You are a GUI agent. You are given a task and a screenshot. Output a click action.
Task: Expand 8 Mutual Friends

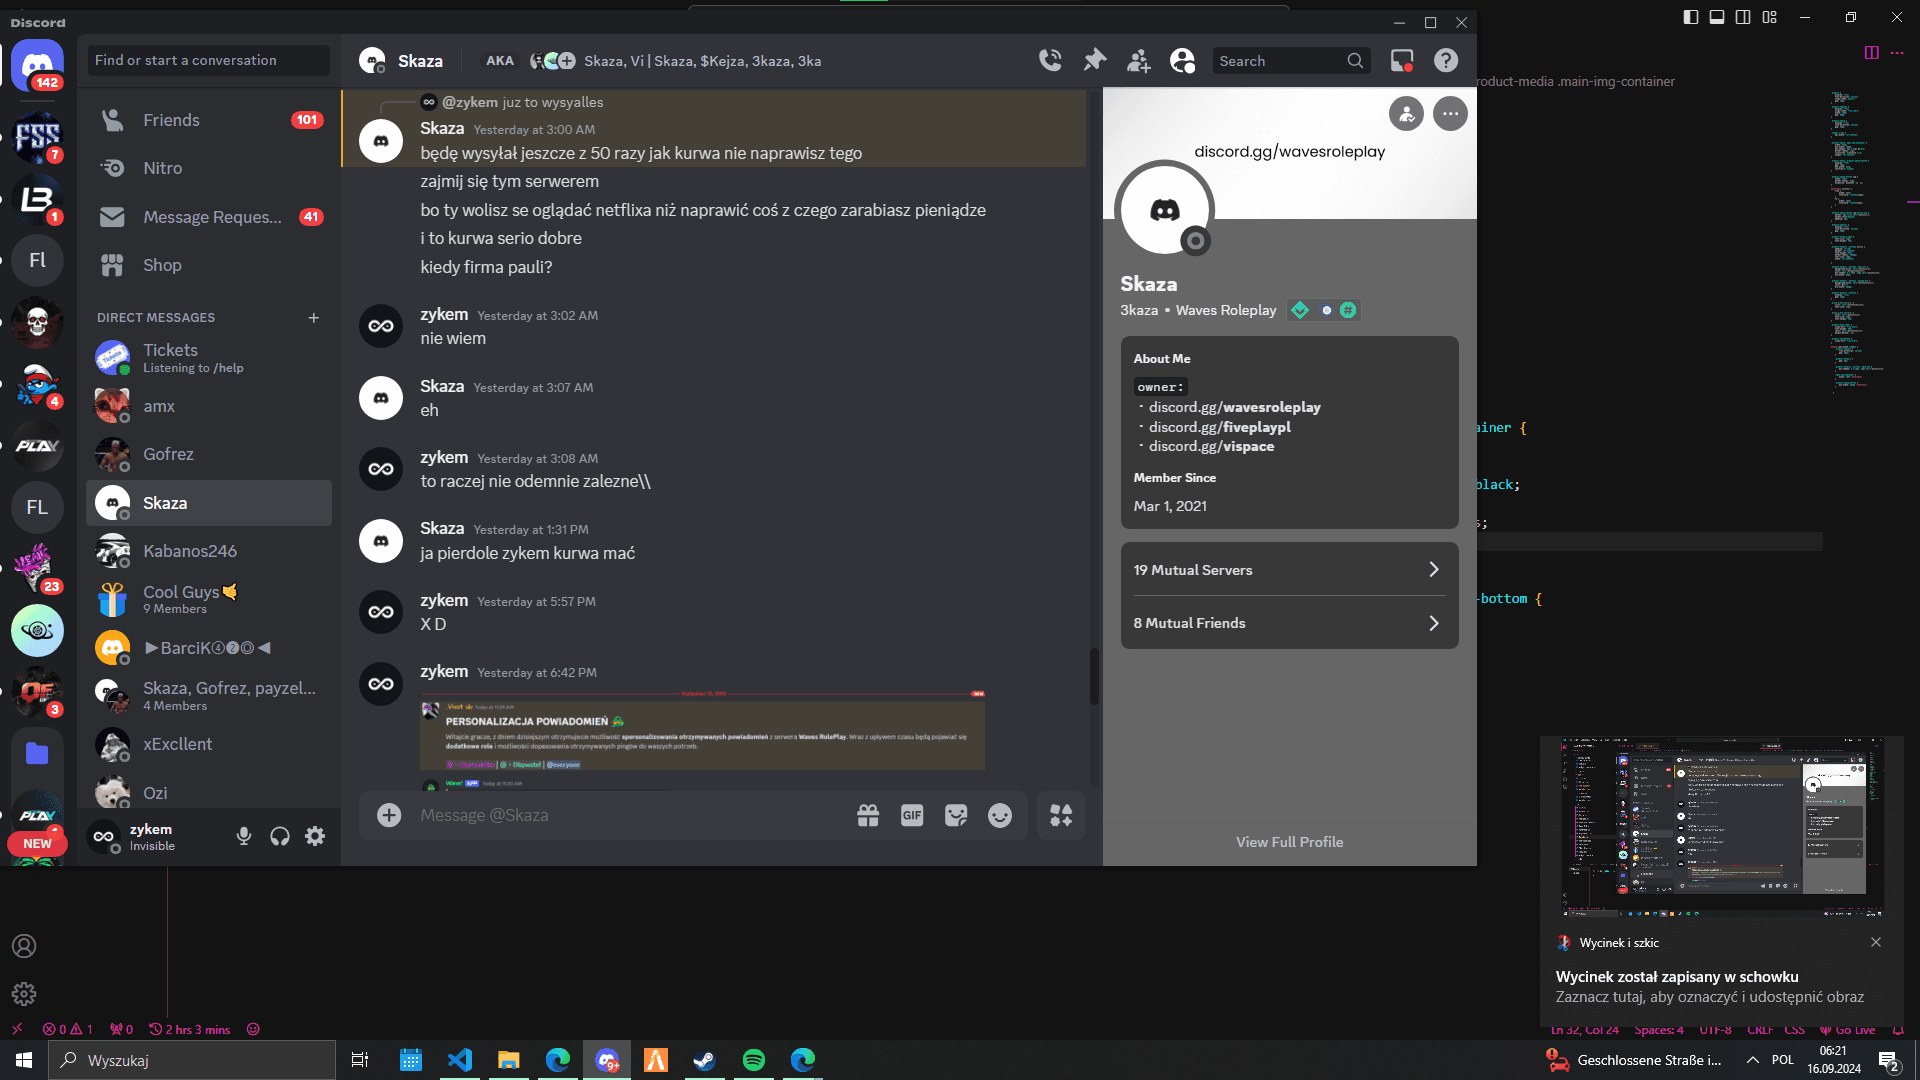click(1289, 623)
